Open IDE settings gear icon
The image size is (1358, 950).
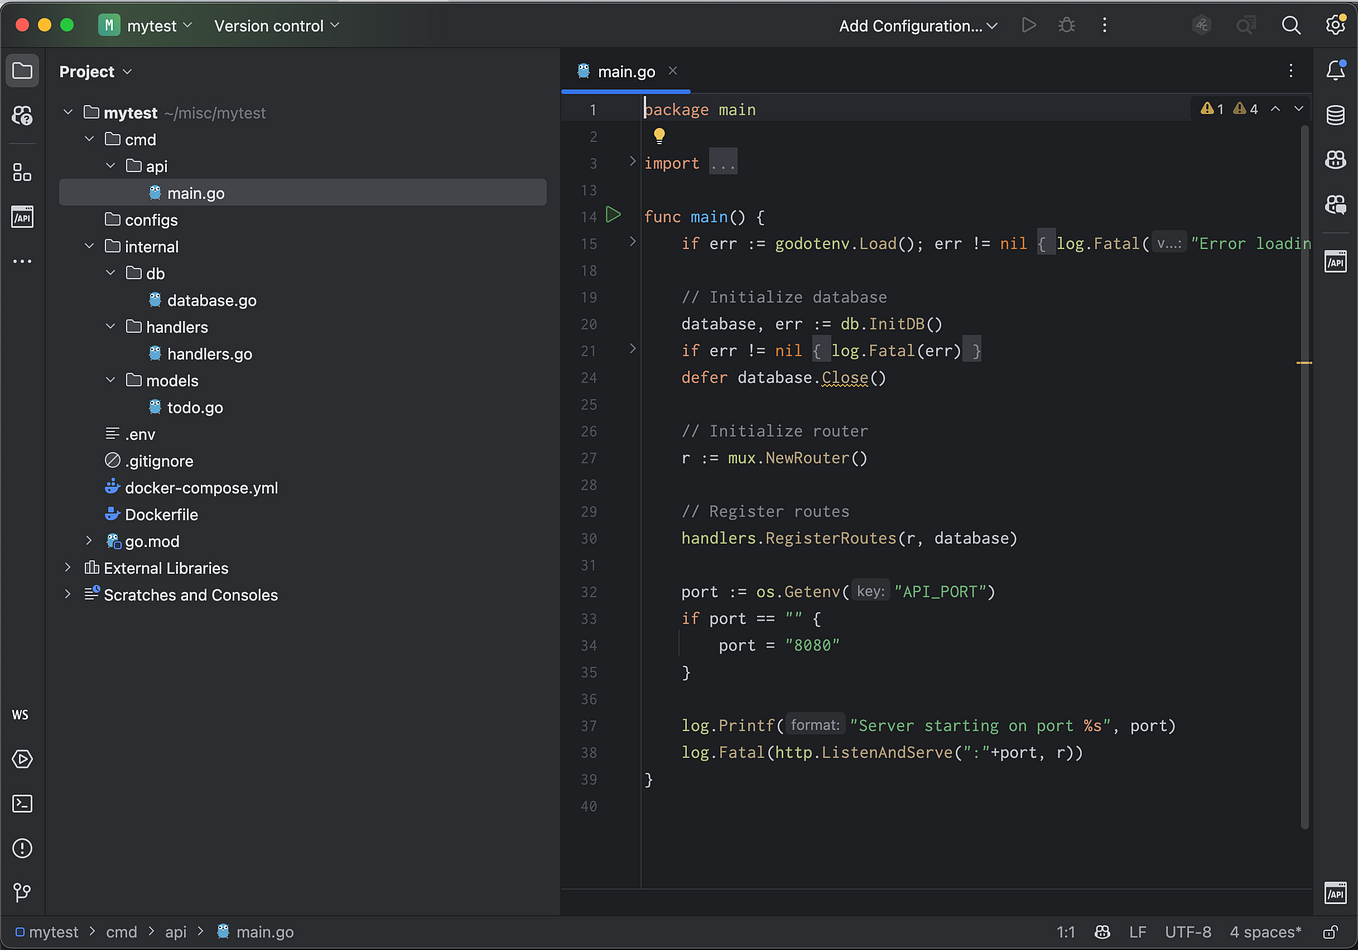1335,26
